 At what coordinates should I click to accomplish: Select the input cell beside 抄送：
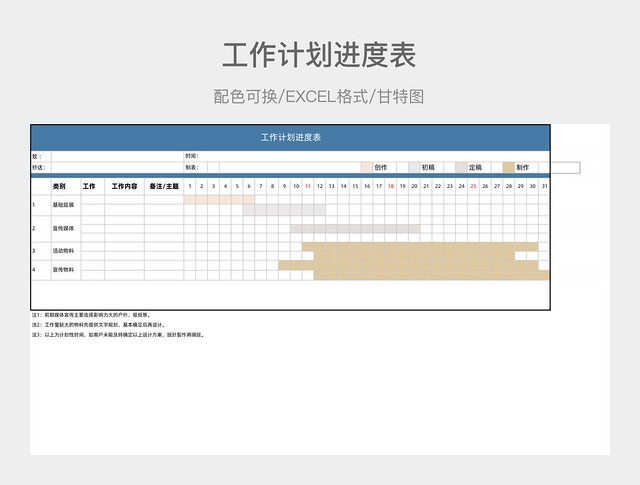tap(117, 167)
